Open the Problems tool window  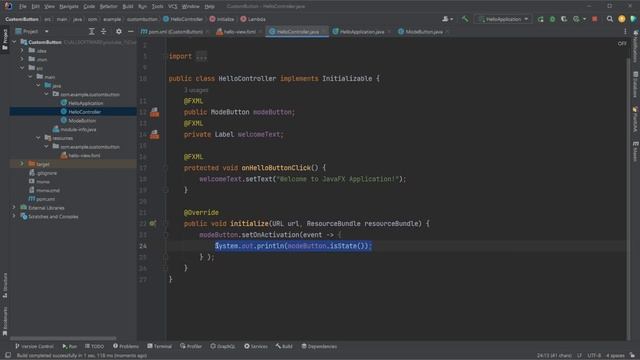click(x=126, y=346)
